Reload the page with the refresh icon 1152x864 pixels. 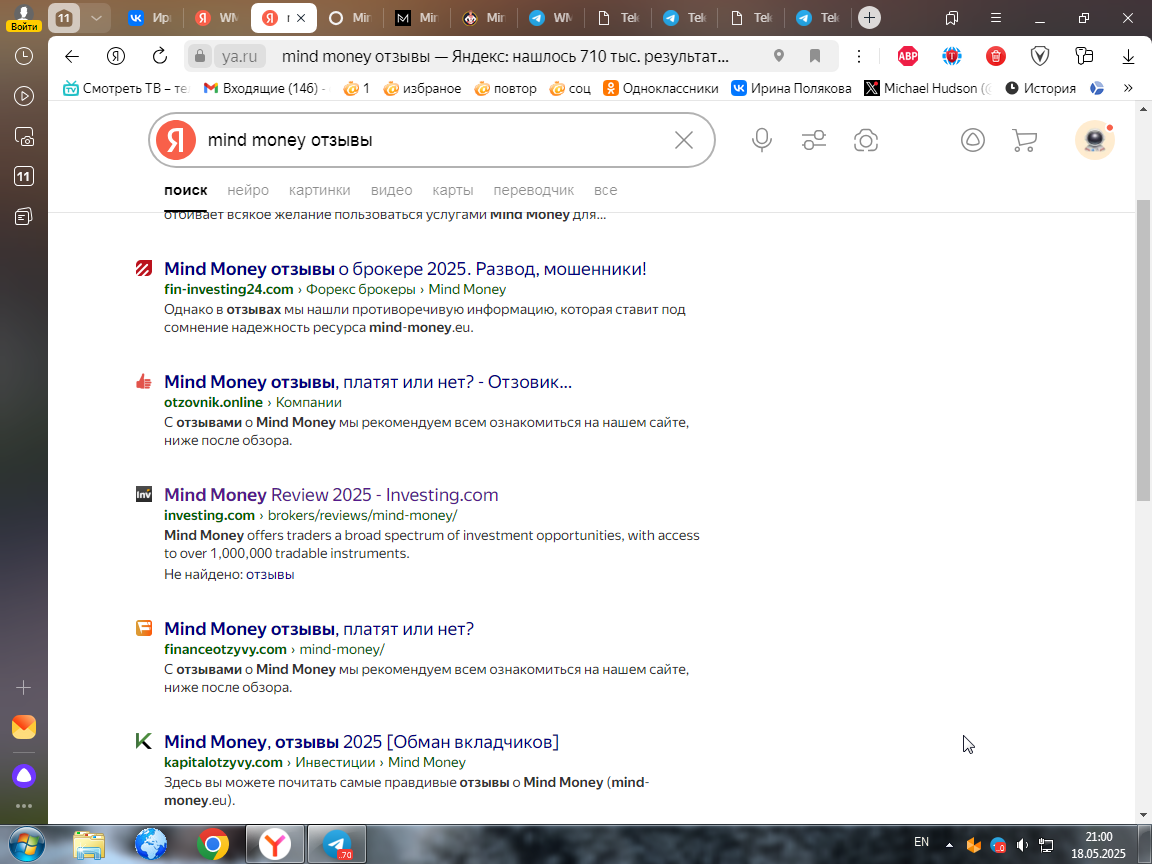point(159,56)
